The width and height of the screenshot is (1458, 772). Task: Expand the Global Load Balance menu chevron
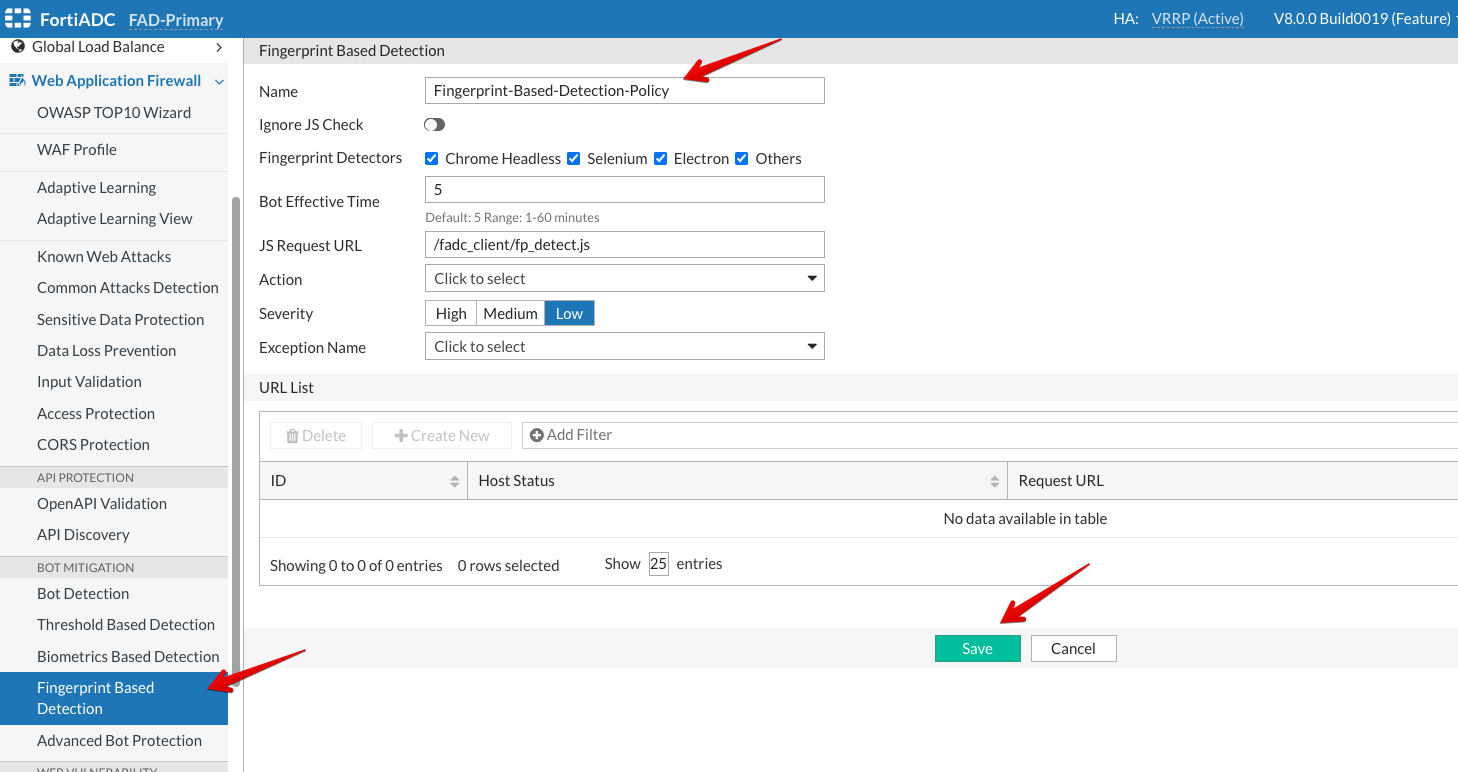pyautogui.click(x=219, y=47)
